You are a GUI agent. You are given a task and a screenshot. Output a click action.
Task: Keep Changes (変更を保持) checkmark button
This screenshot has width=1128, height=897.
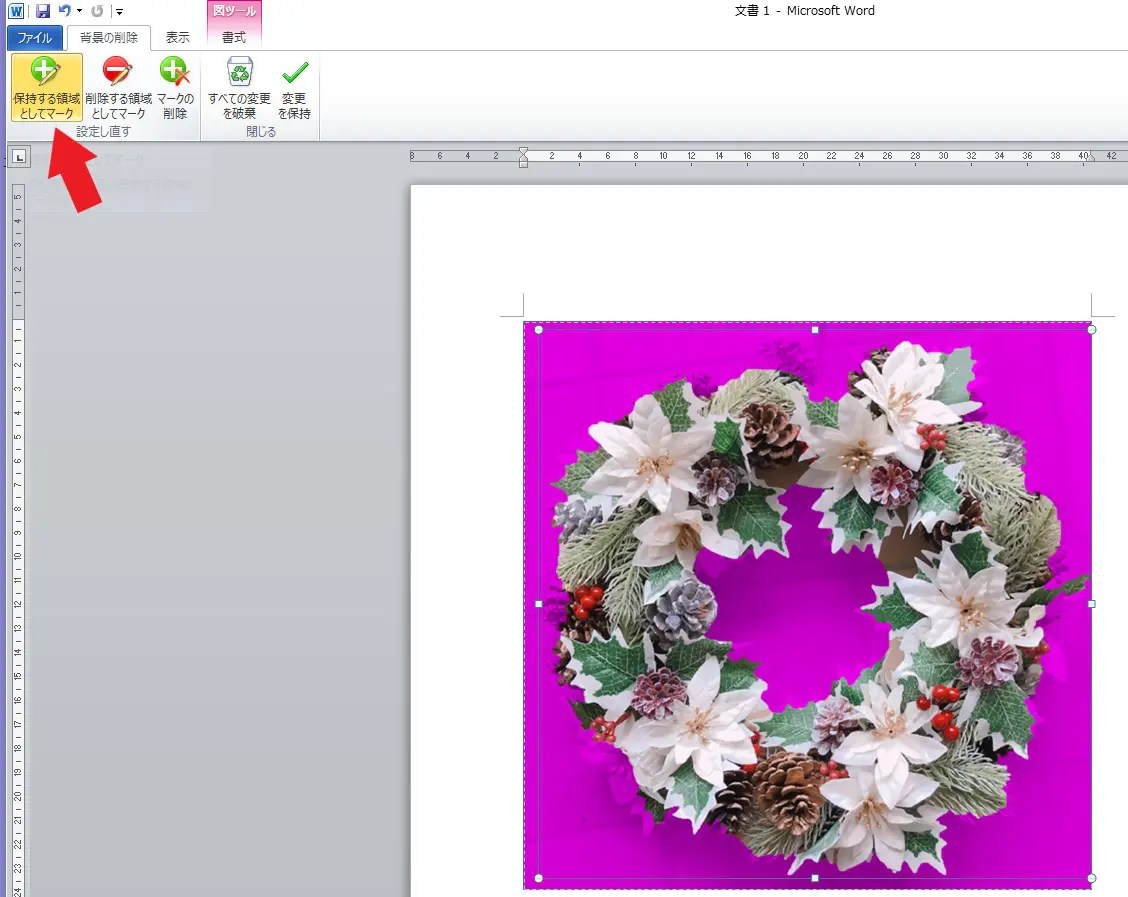[294, 87]
